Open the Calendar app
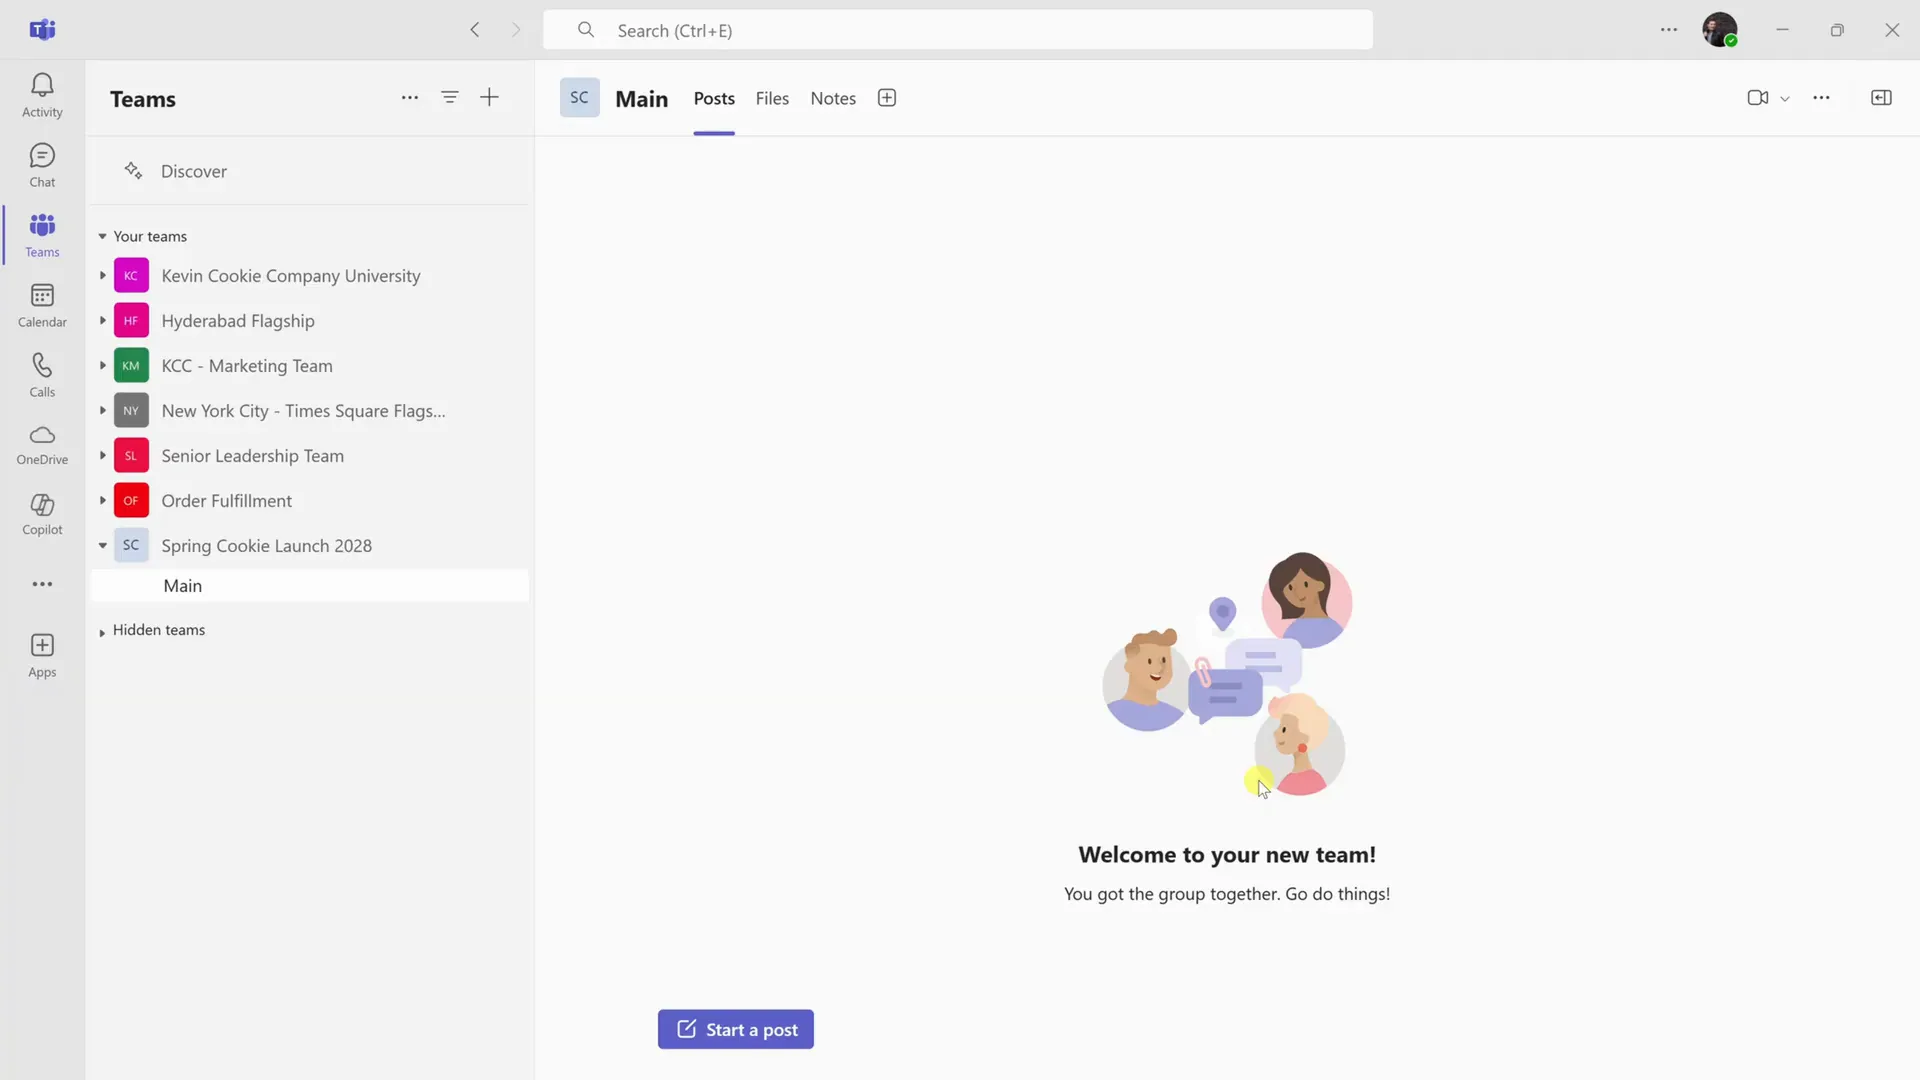The width and height of the screenshot is (1920, 1080). click(42, 306)
